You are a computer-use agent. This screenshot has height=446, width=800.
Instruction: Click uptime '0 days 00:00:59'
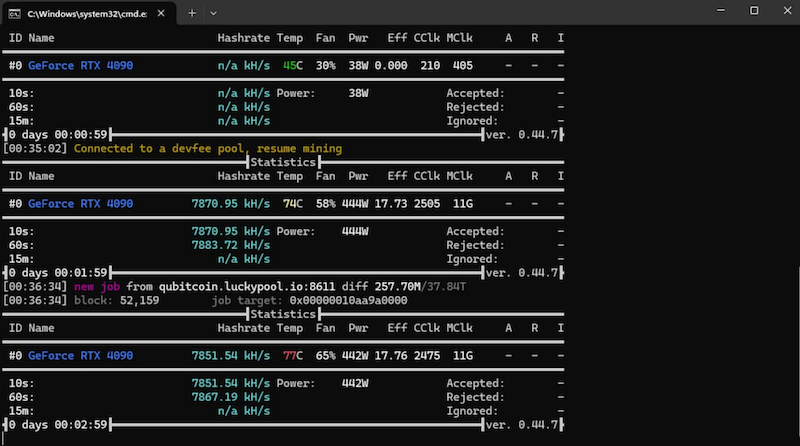click(x=58, y=135)
